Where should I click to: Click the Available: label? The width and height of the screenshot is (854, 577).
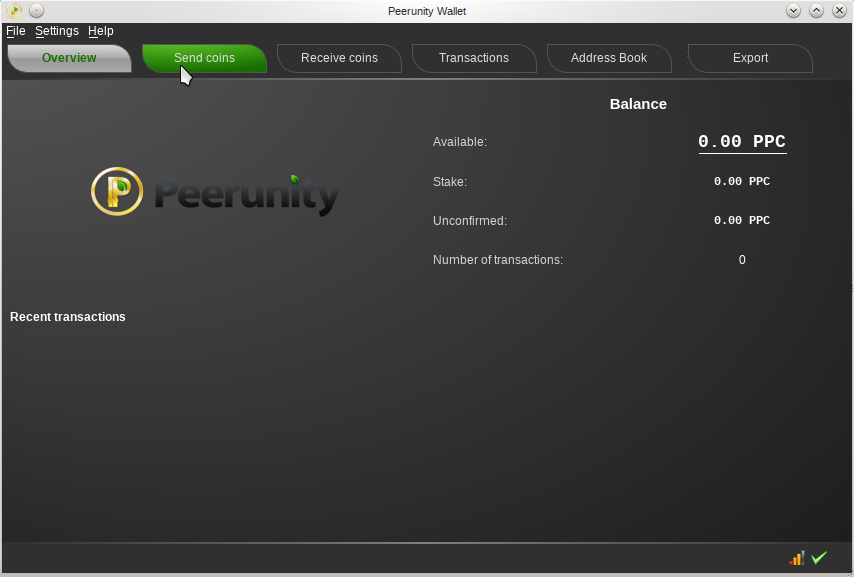tap(460, 142)
